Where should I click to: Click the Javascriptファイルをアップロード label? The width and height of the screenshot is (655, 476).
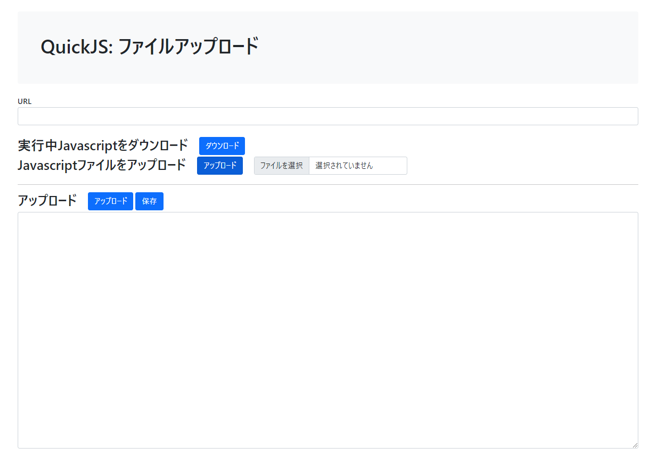(102, 165)
